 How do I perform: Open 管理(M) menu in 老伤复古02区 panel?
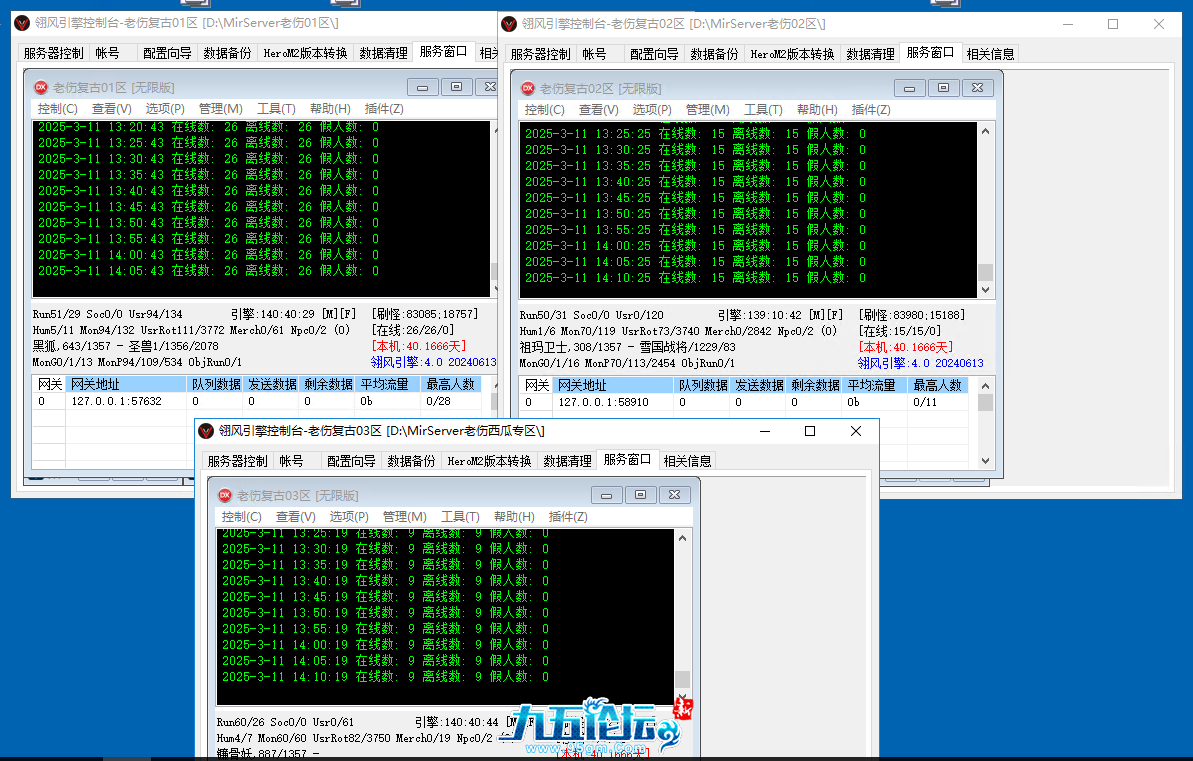click(x=708, y=110)
